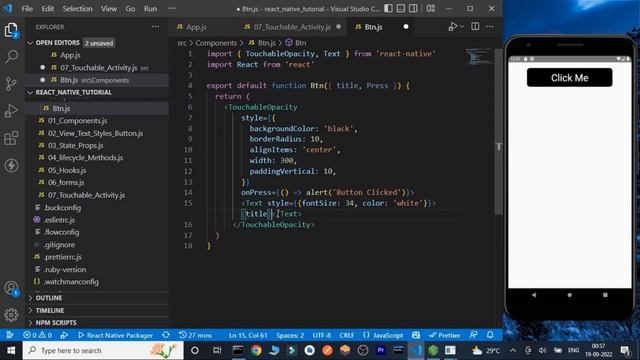Split the editor to the right
640x360 pixels.
pyautogui.click(x=475, y=27)
